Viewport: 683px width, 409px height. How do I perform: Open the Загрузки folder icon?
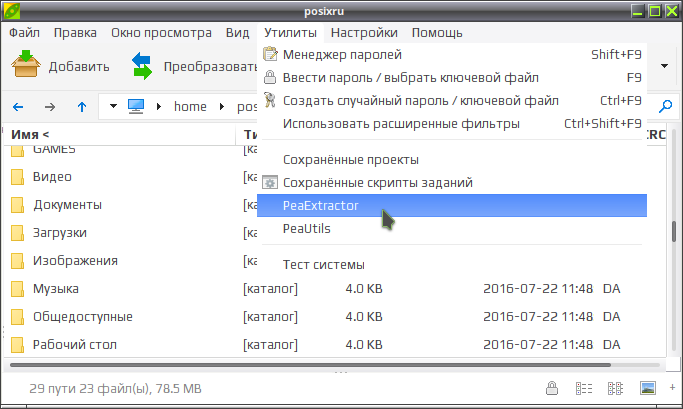pyautogui.click(x=17, y=233)
